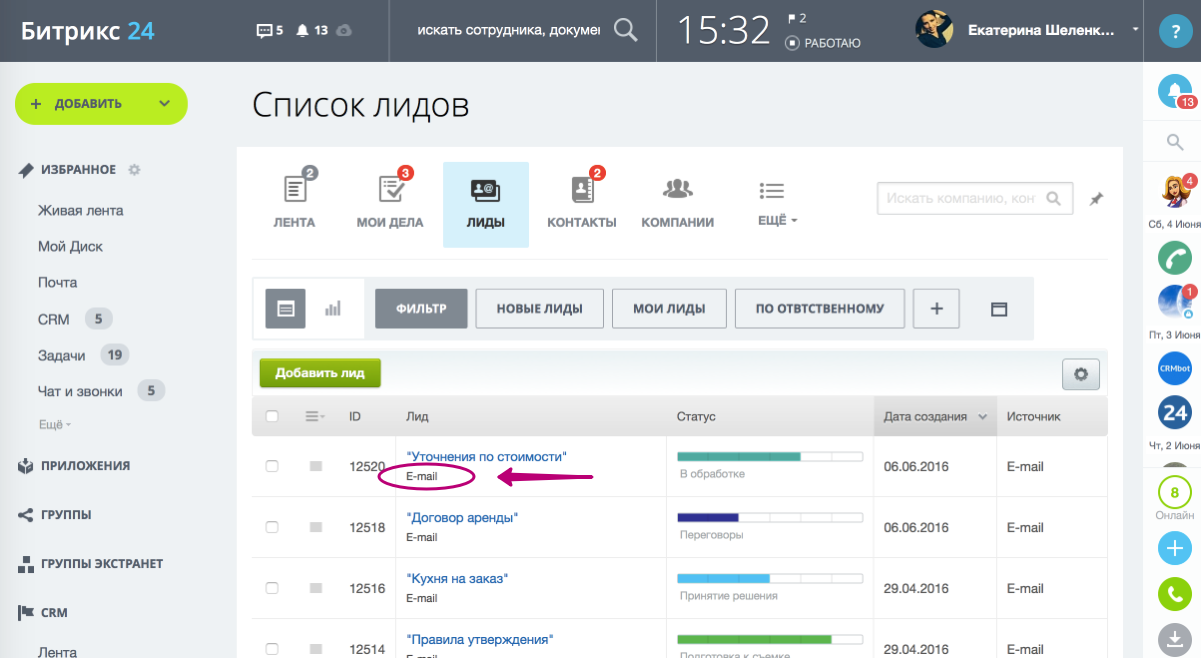The image size is (1201, 658).
Task: Open the 15:32 clock widget
Action: coord(725,31)
